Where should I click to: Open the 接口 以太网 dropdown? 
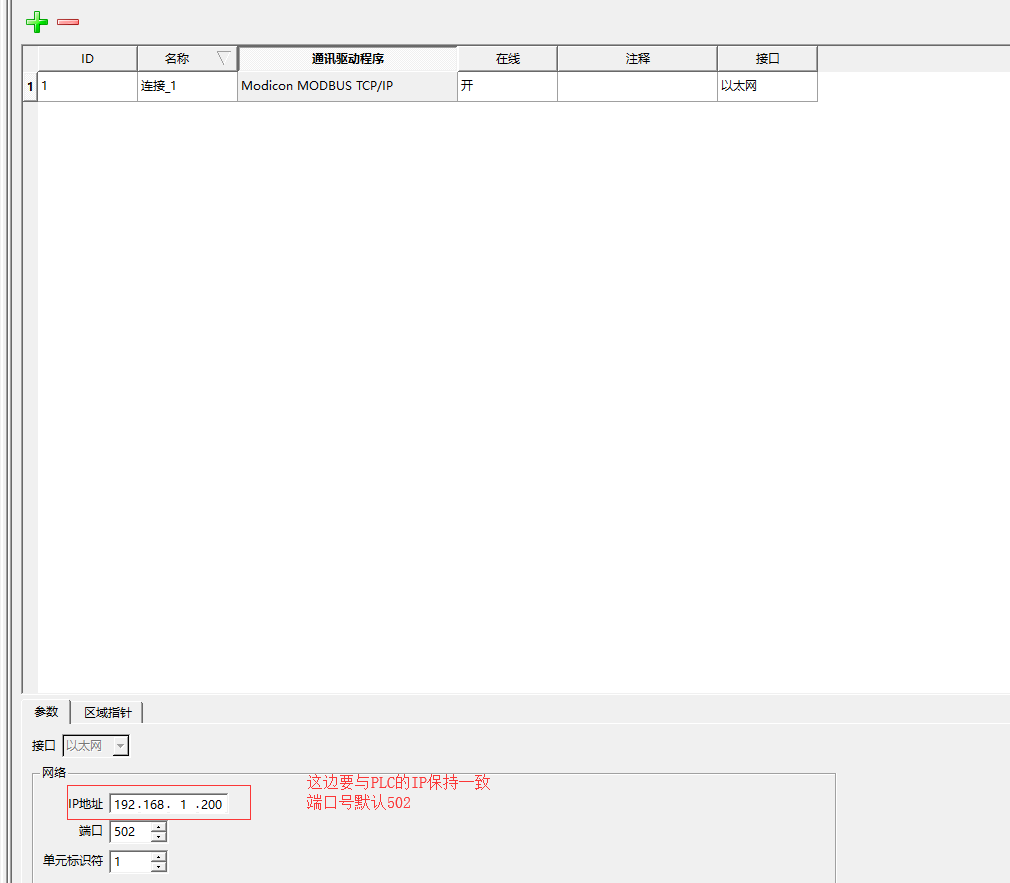[96, 746]
